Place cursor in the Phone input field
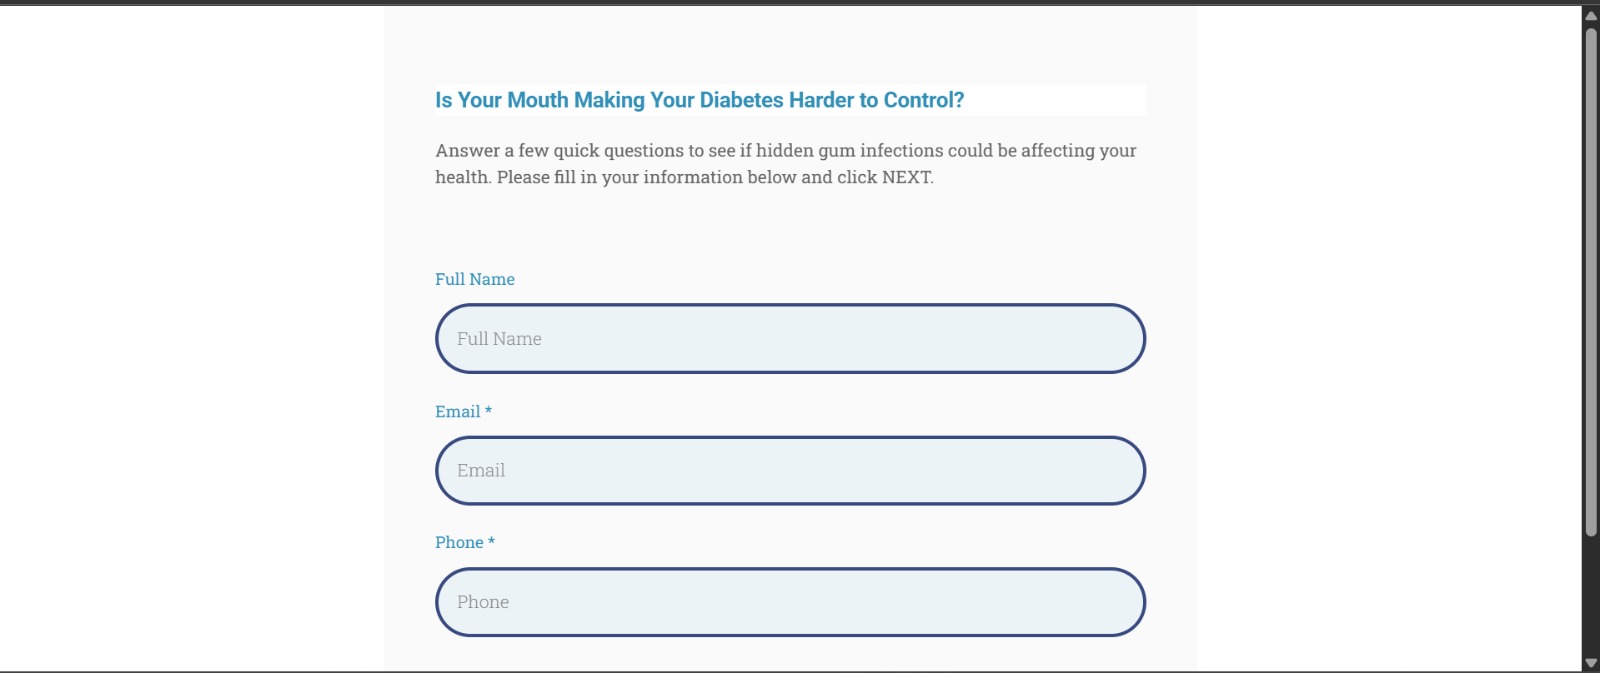This screenshot has width=1600, height=673. [x=790, y=602]
